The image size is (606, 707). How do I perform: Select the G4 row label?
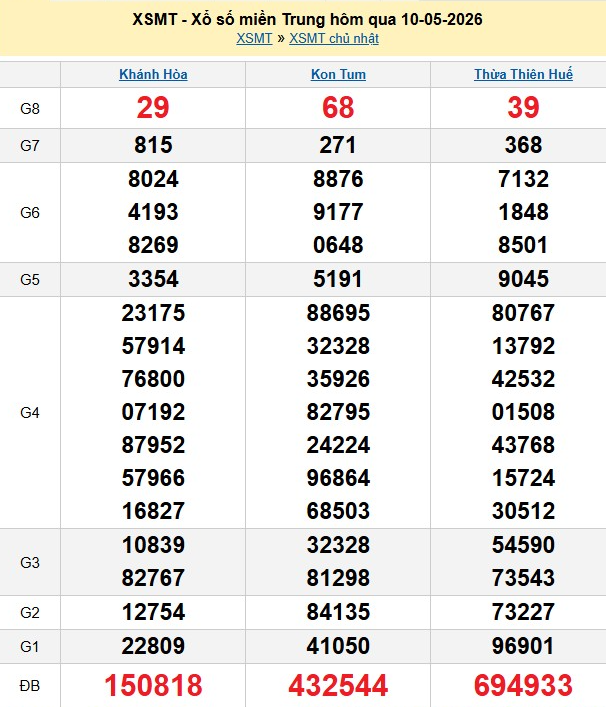coord(30,413)
